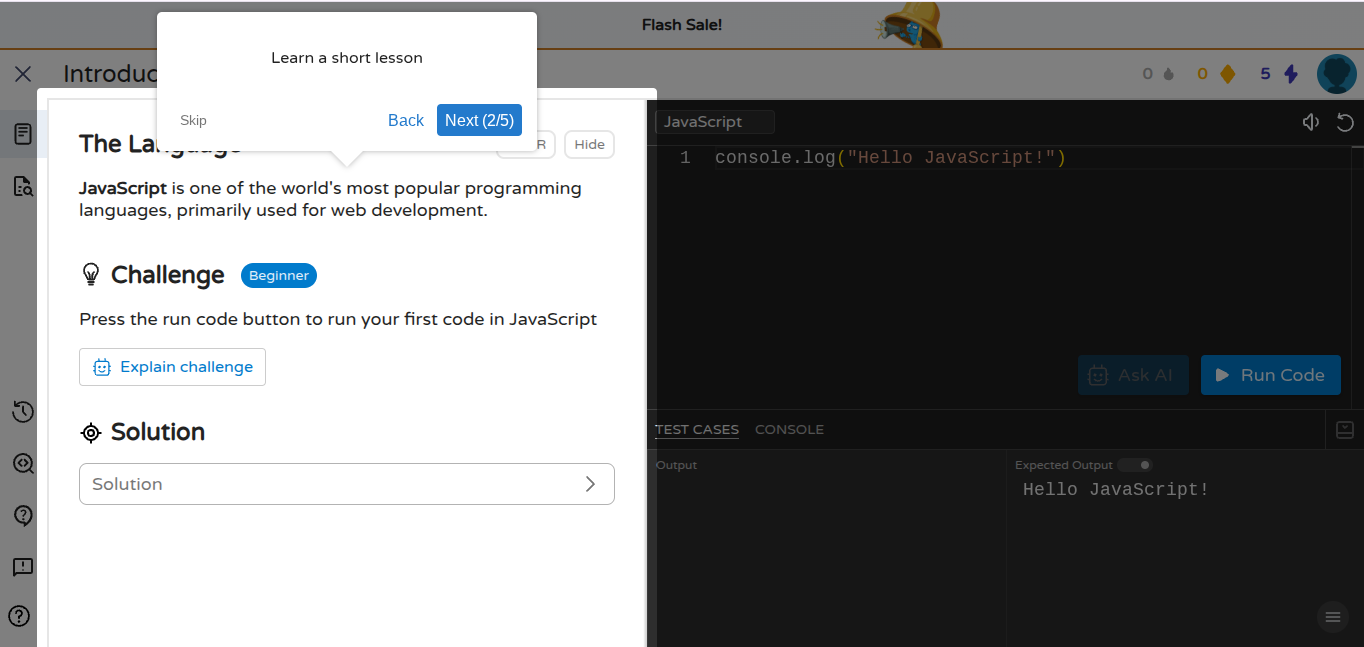Open the JavaScript language selector

tap(714, 122)
